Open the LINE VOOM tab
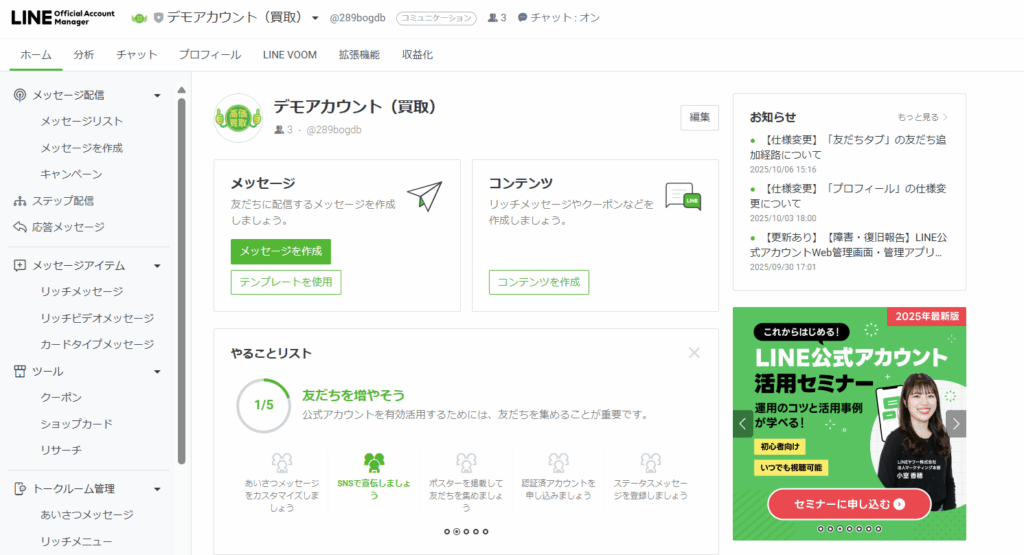The width and height of the screenshot is (1024, 555). point(289,55)
